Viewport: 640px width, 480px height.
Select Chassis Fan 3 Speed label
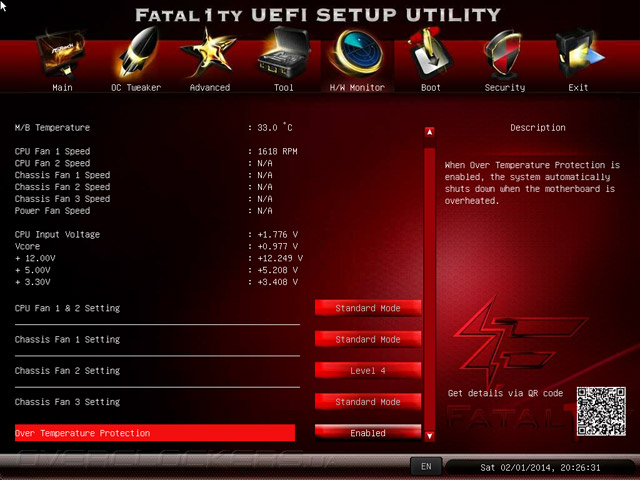coord(62,199)
